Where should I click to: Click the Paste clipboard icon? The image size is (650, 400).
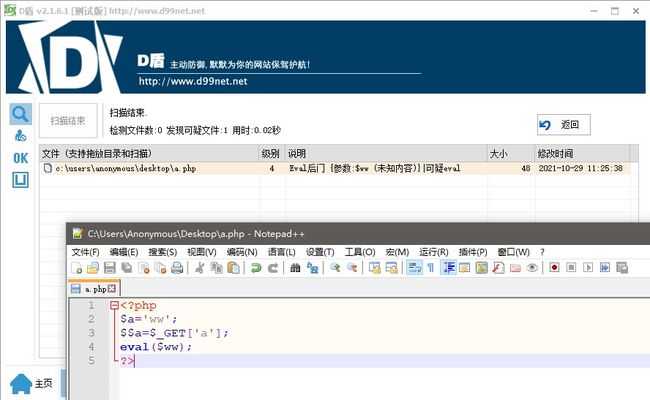233,268
